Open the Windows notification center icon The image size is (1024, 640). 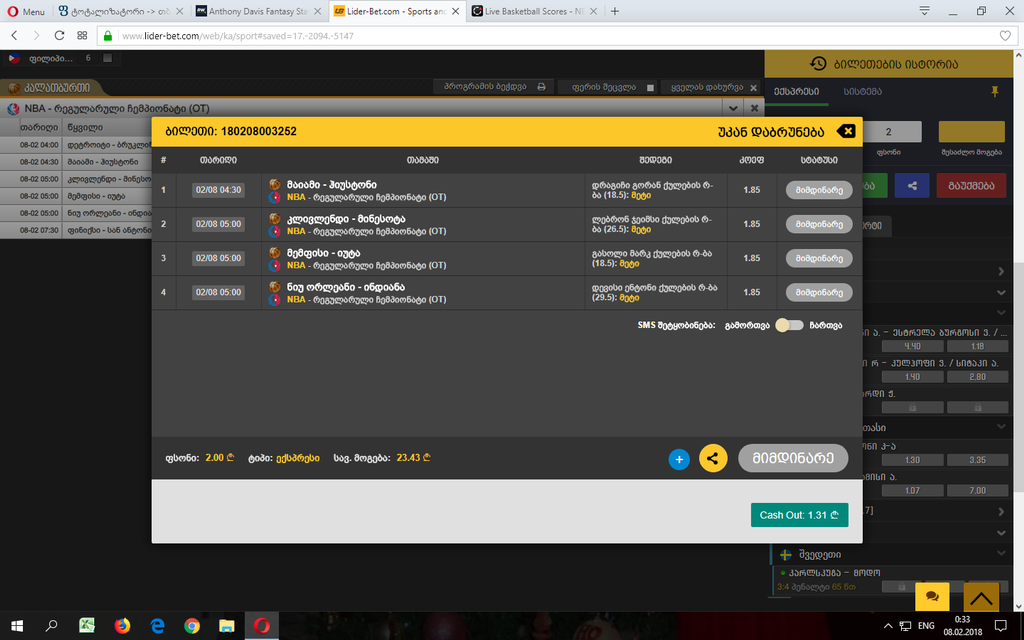pyautogui.click(x=1000, y=626)
